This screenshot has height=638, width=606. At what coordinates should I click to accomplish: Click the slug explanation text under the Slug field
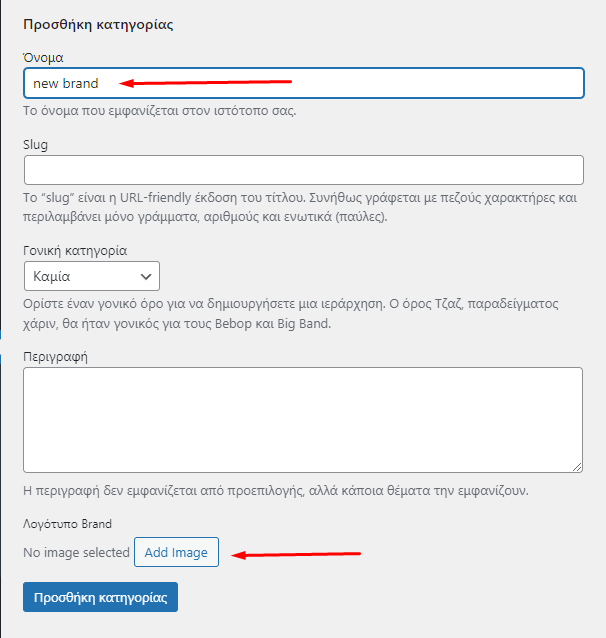[300, 207]
